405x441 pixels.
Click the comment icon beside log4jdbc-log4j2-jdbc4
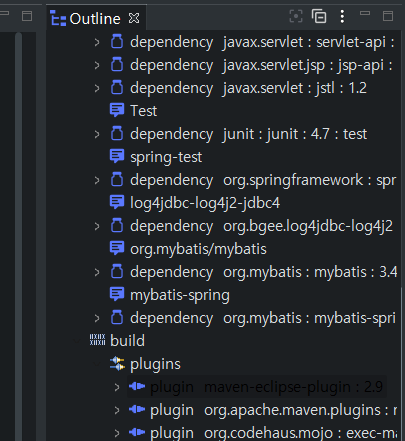click(x=117, y=202)
